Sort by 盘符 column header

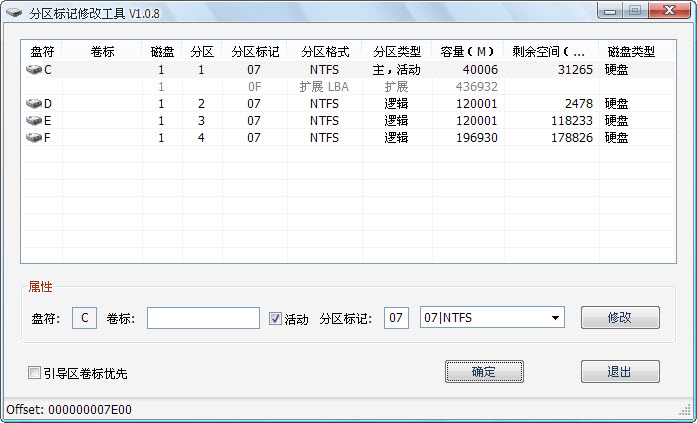[x=42, y=51]
